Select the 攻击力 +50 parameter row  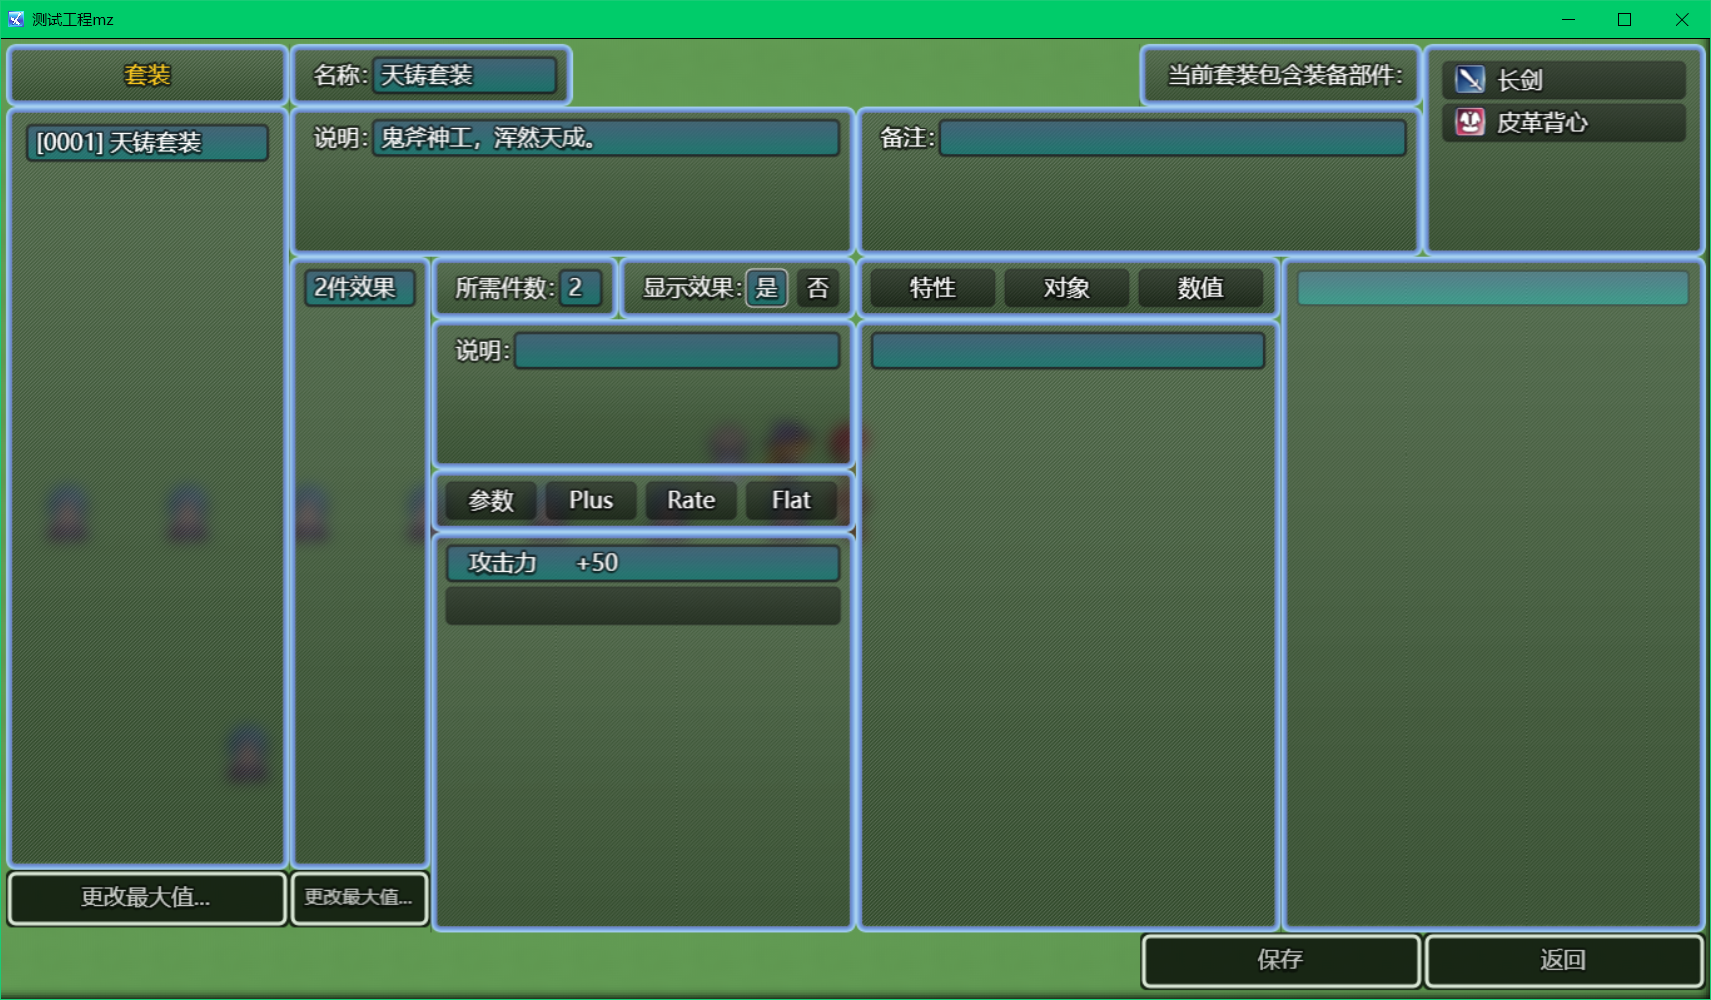pos(643,563)
